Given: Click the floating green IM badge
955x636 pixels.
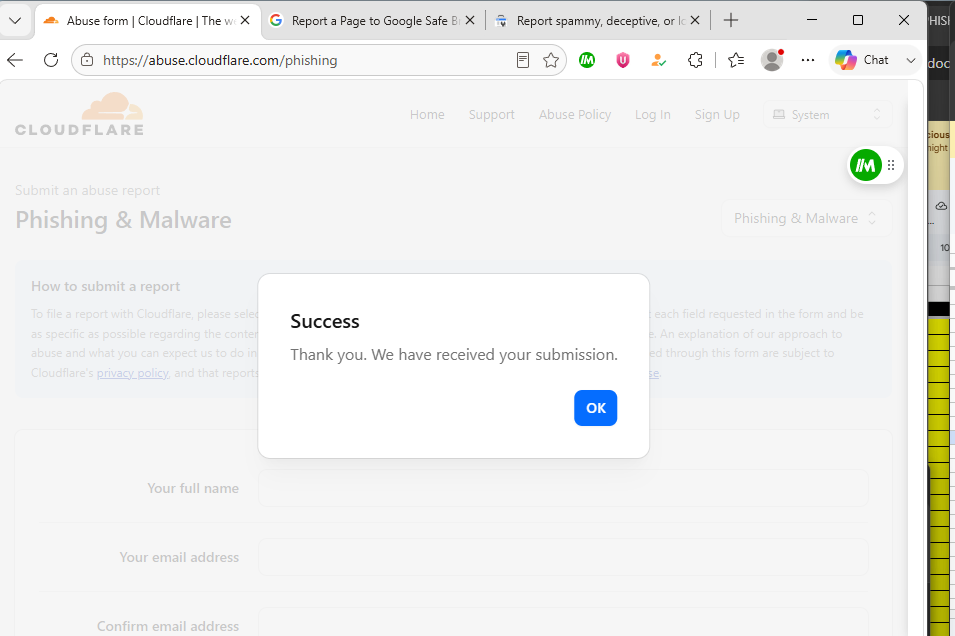Looking at the screenshot, I should 865,165.
